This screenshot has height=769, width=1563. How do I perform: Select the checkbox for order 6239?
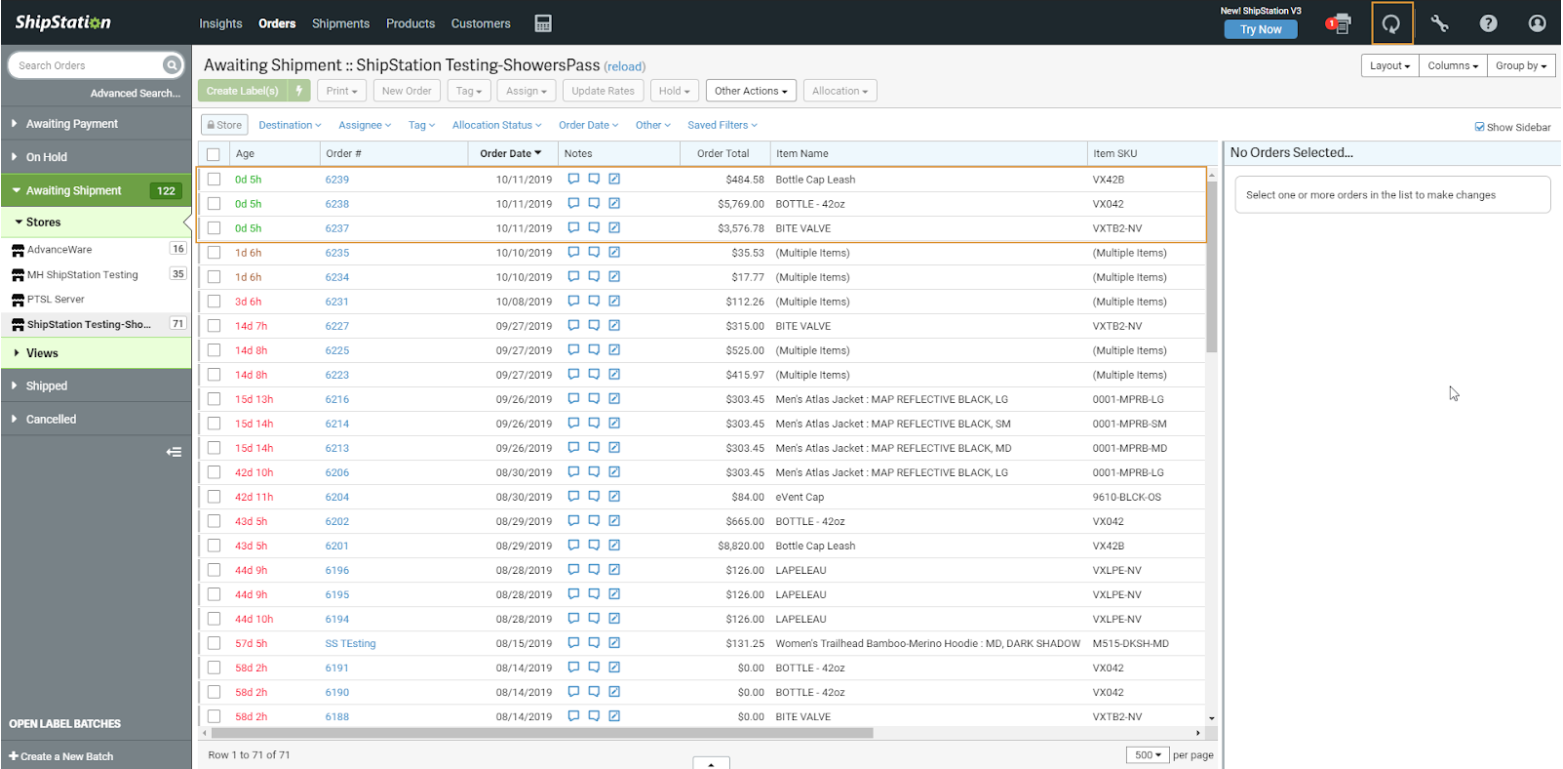coord(214,180)
